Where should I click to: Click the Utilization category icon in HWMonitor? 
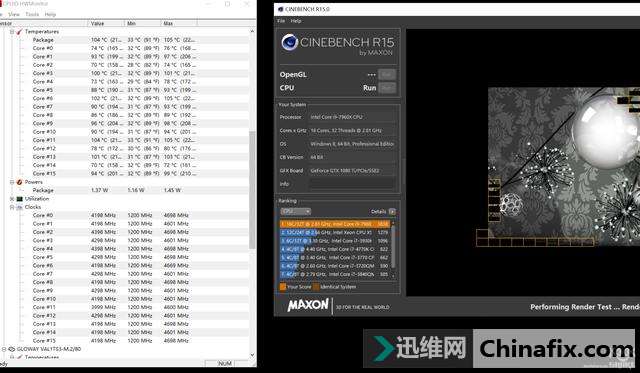click(x=19, y=199)
